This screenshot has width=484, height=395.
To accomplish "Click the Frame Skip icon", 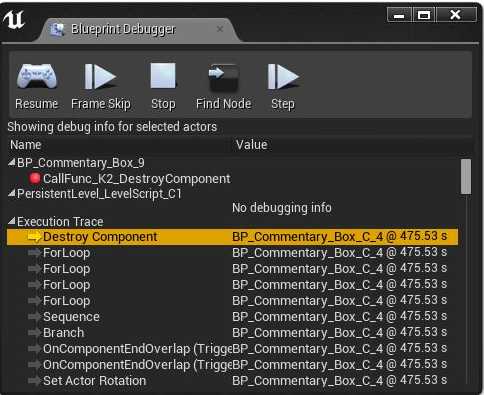I will point(100,77).
